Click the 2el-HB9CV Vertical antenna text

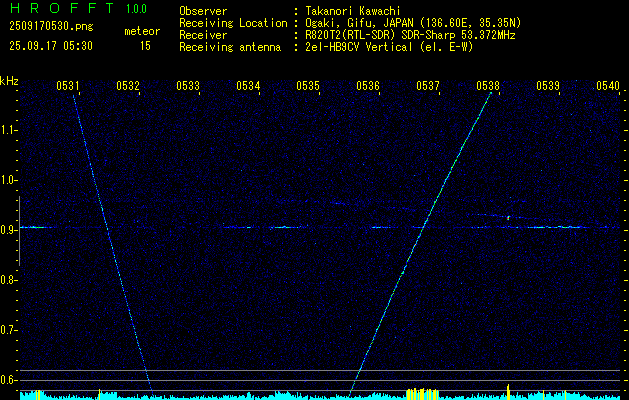(x=389, y=47)
